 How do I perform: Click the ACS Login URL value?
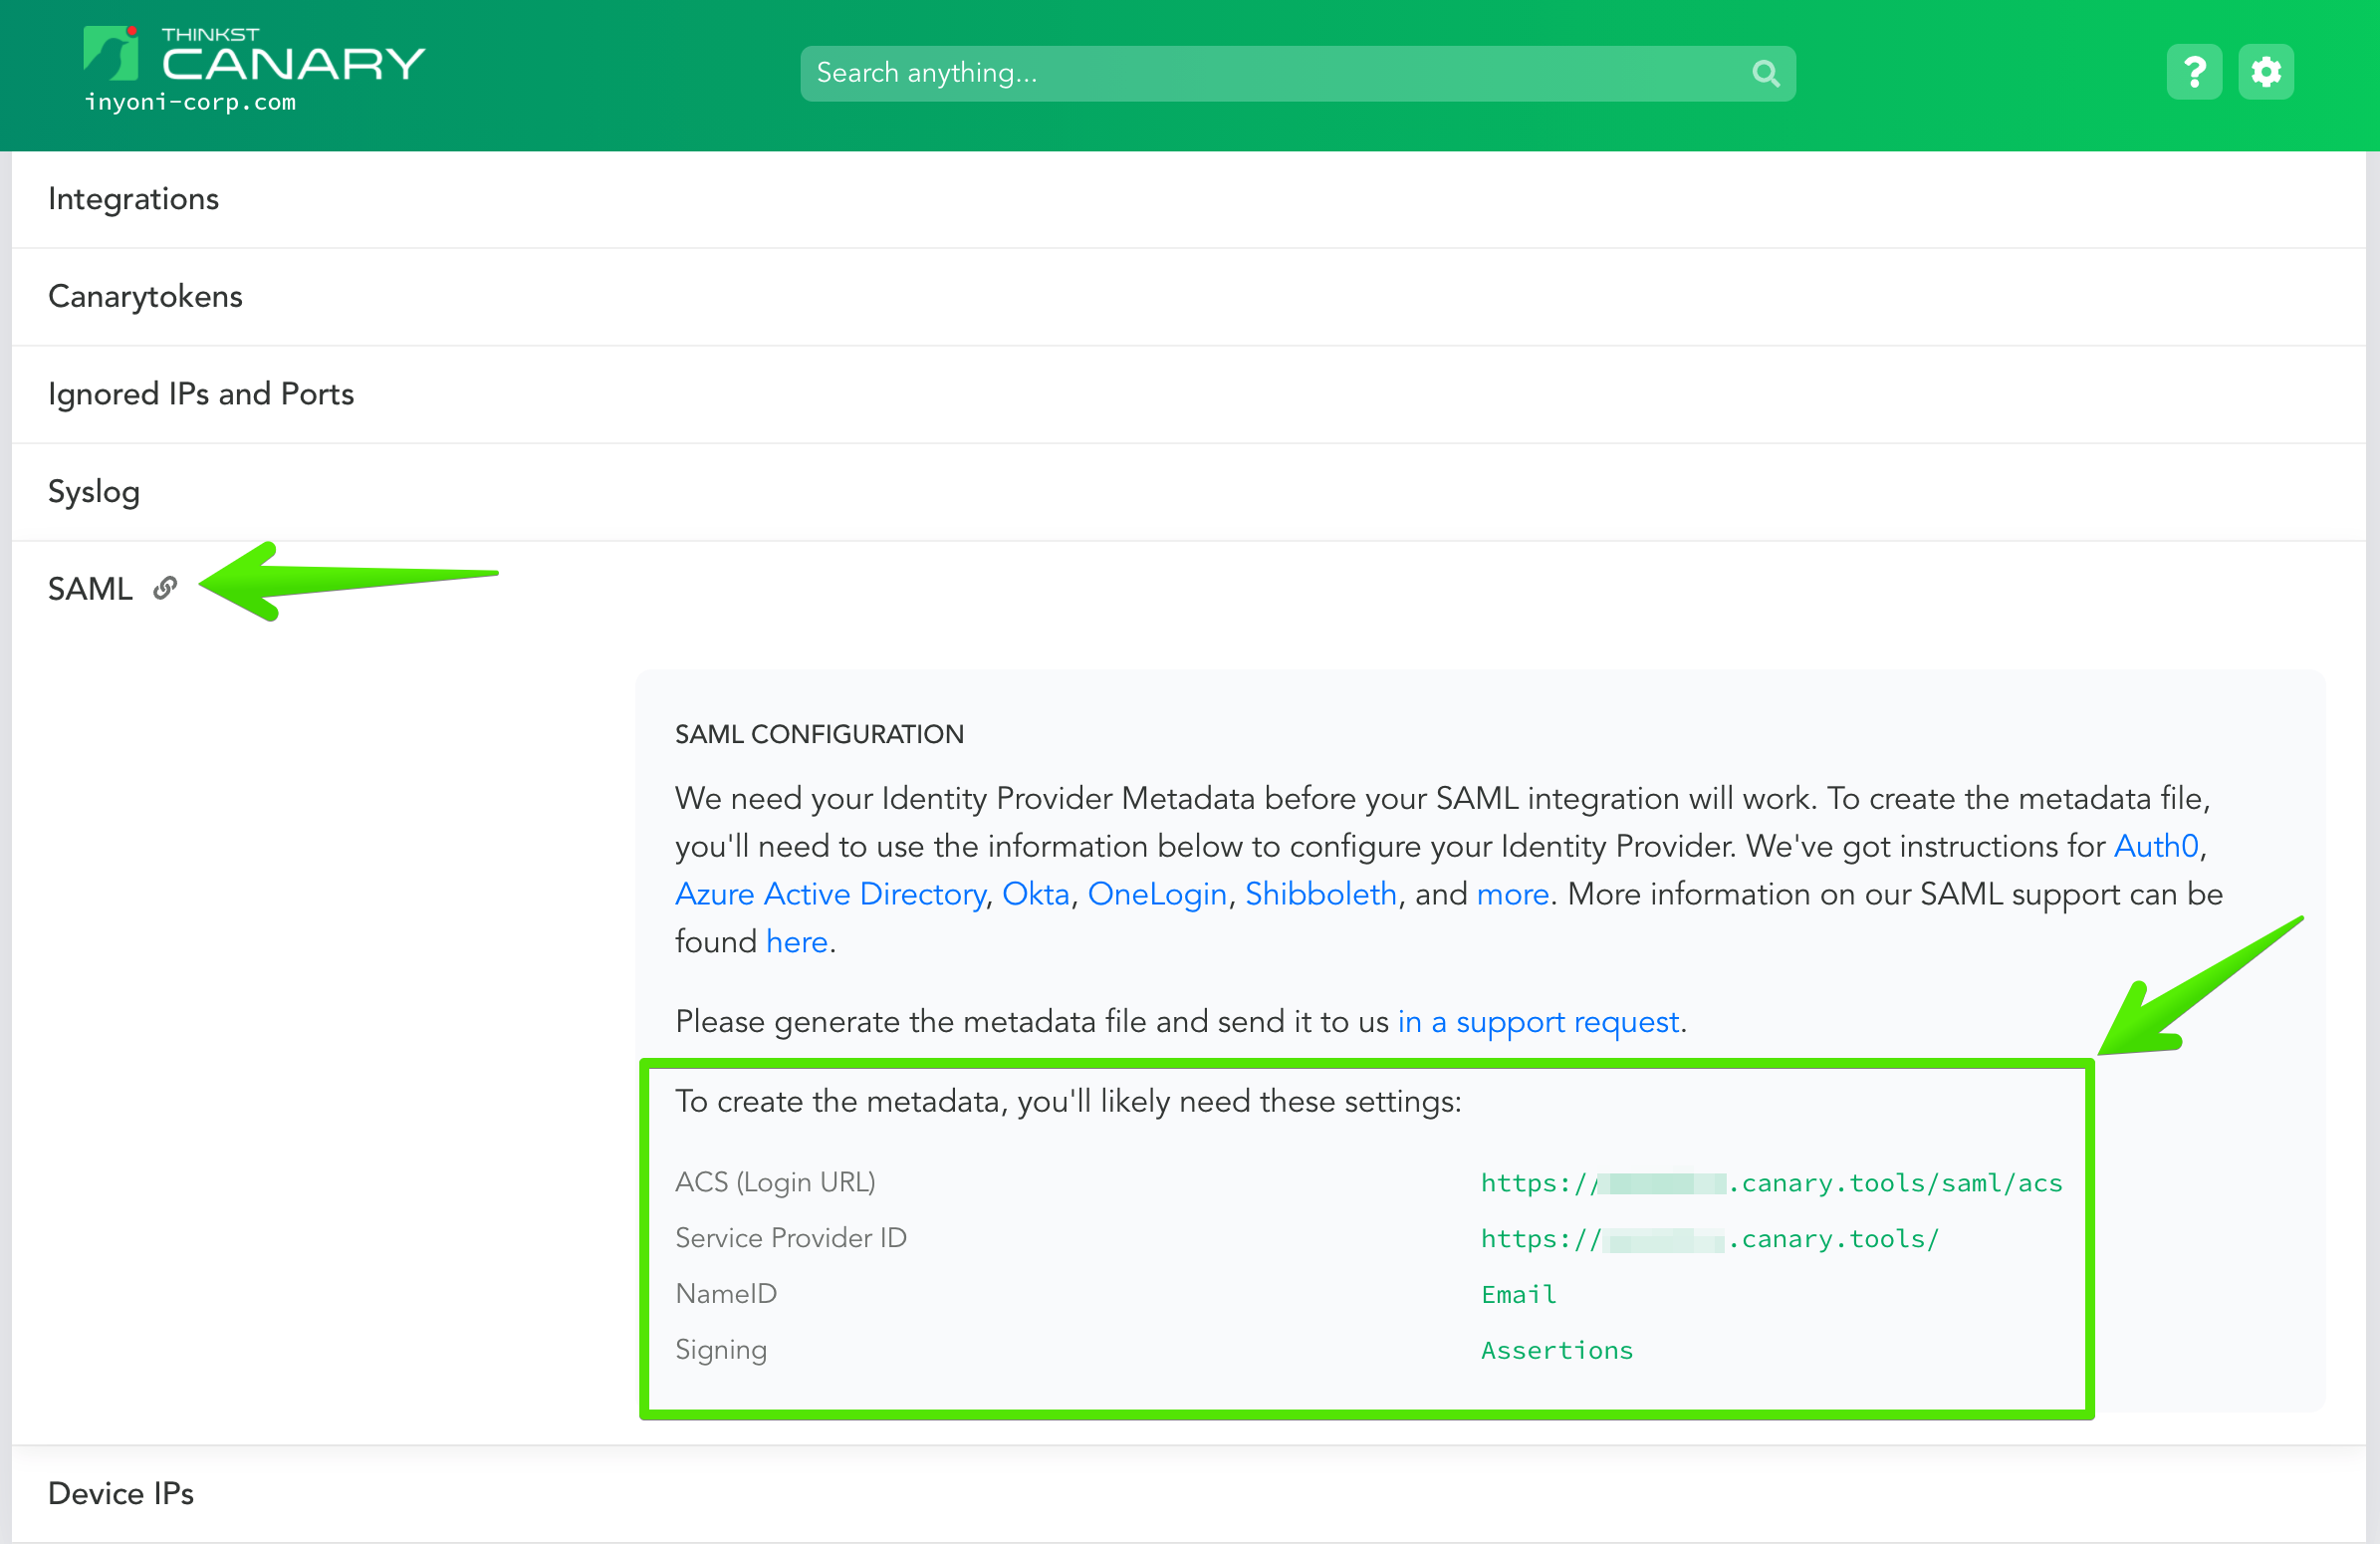(1771, 1183)
